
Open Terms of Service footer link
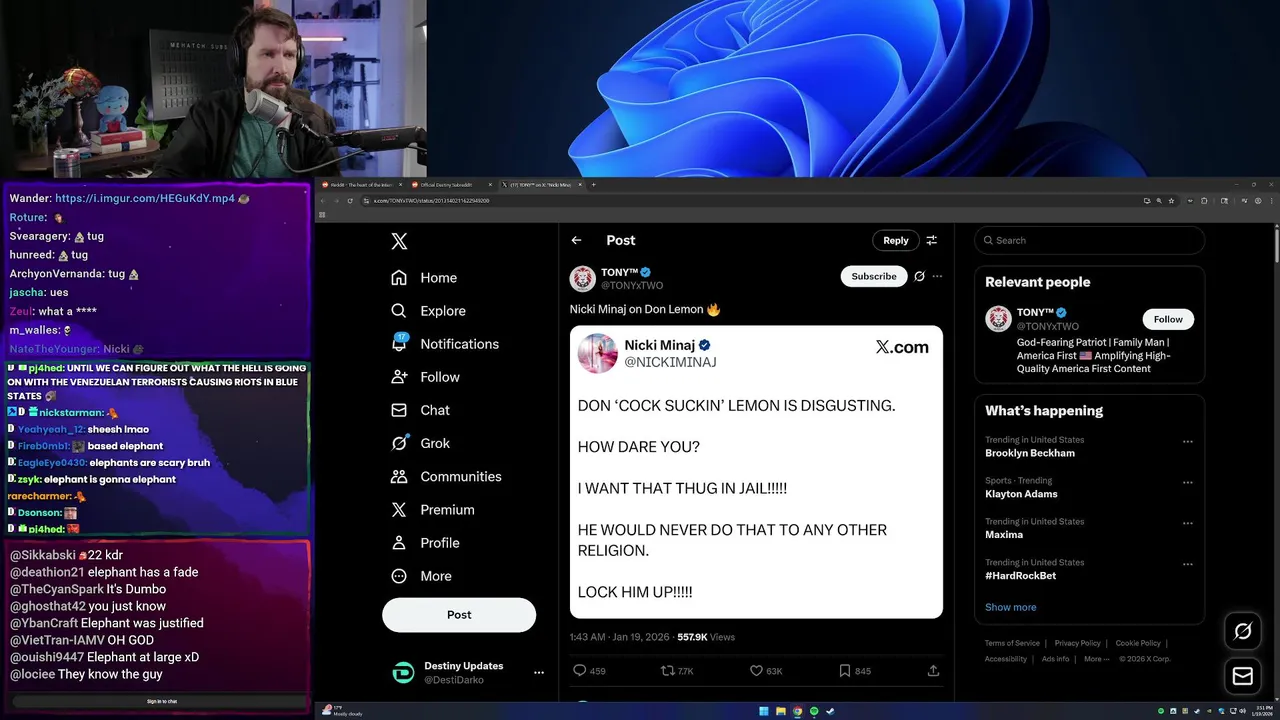pyautogui.click(x=1012, y=643)
